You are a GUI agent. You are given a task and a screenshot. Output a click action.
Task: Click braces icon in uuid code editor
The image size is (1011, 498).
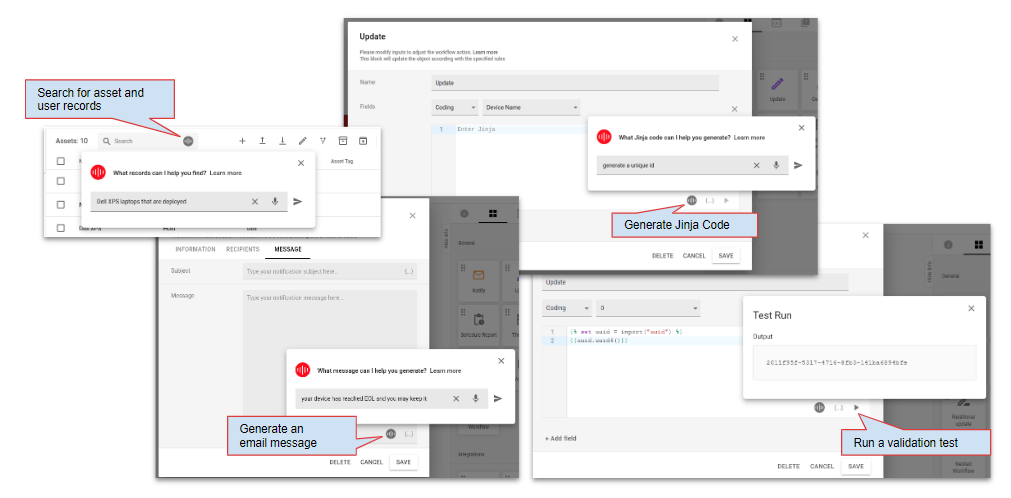(838, 407)
